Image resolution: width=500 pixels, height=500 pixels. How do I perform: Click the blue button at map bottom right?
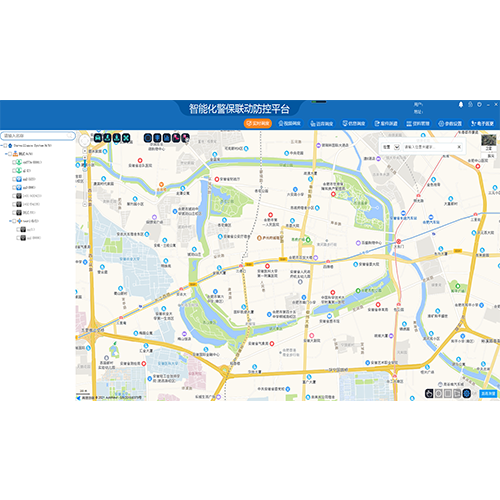click(x=488, y=394)
